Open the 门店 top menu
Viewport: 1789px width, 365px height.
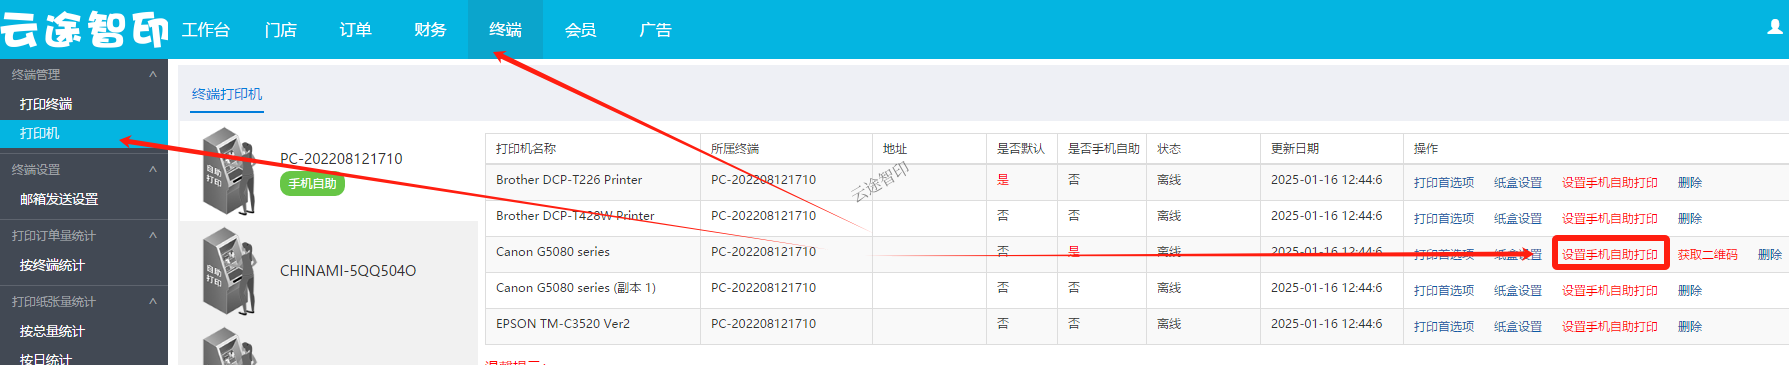point(281,30)
